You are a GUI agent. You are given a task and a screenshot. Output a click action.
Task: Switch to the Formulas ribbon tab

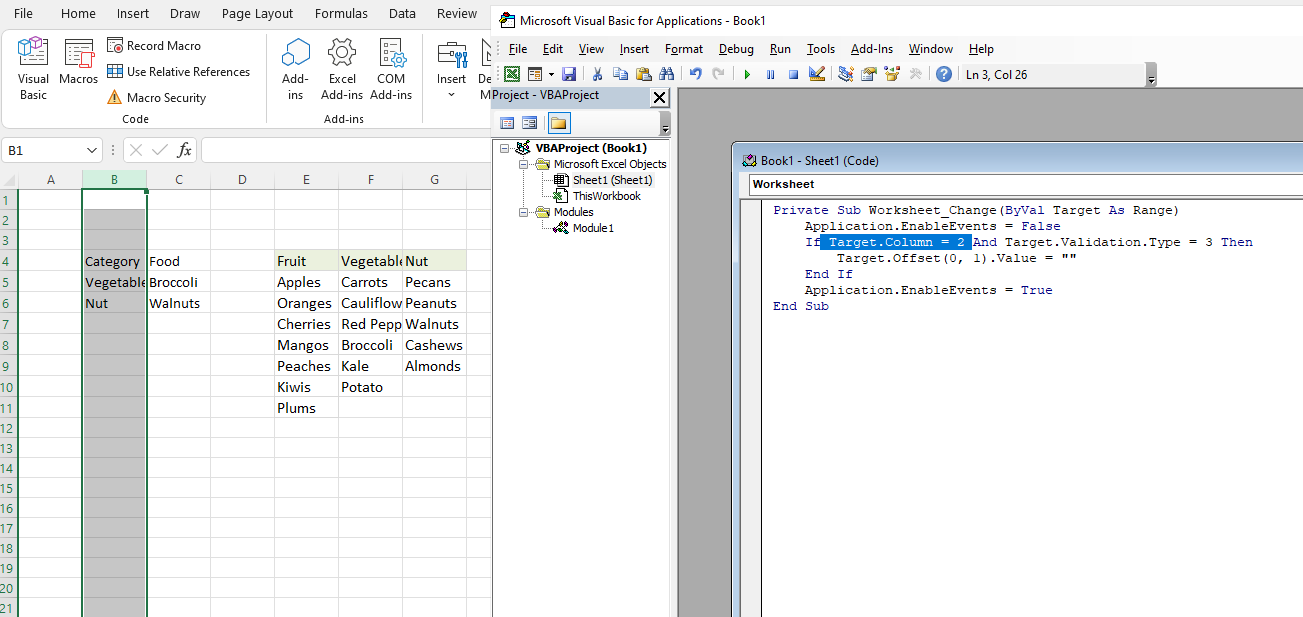[341, 14]
